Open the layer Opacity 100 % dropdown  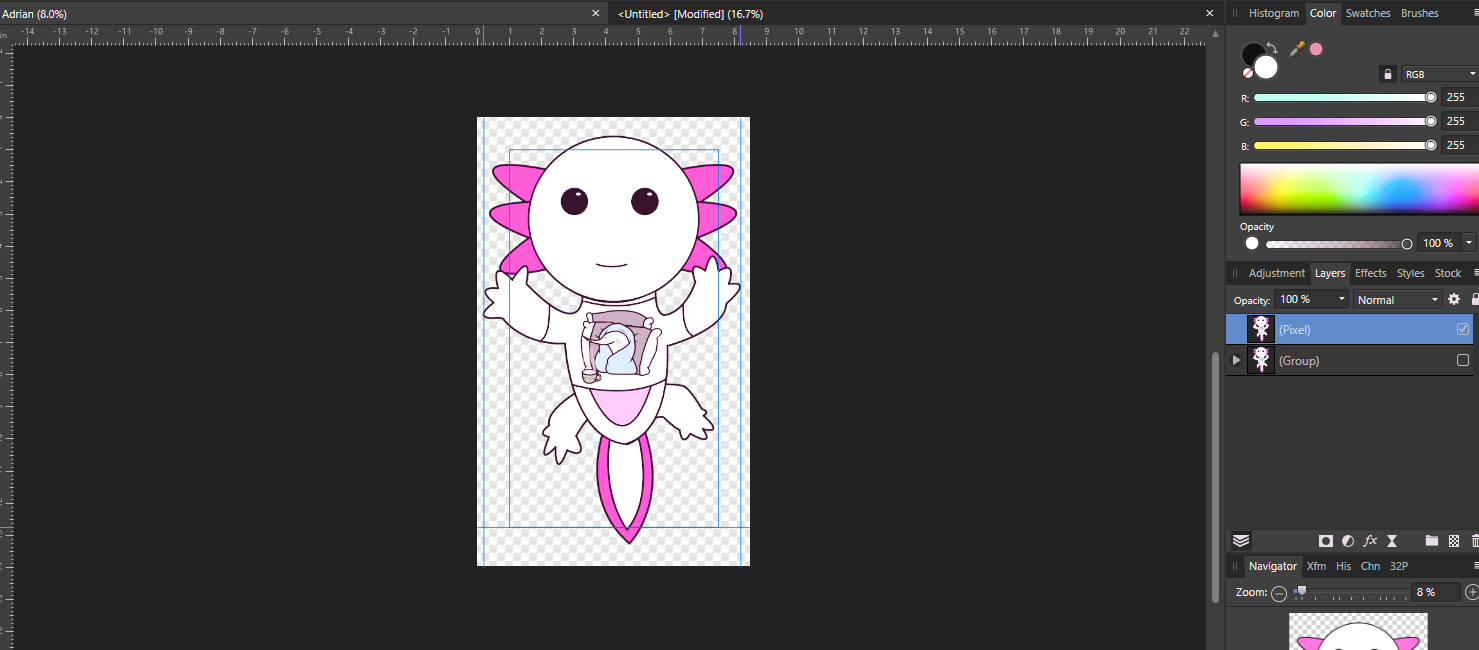point(1312,299)
